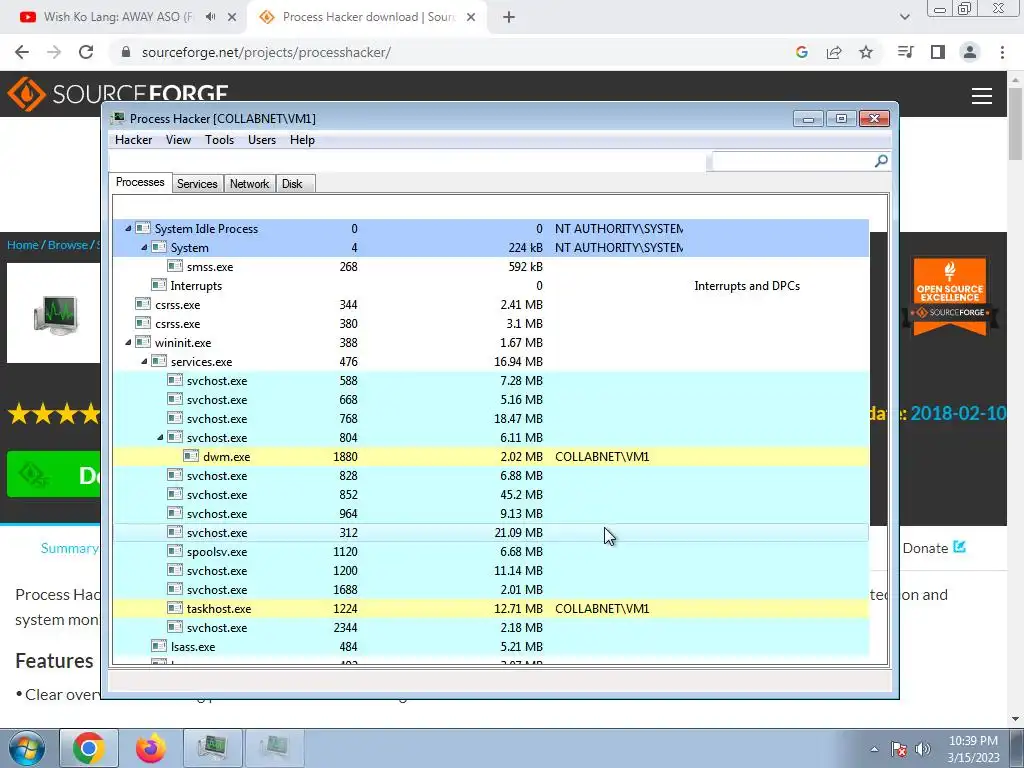
Task: Bookmark this page with star icon
Action: (x=866, y=52)
